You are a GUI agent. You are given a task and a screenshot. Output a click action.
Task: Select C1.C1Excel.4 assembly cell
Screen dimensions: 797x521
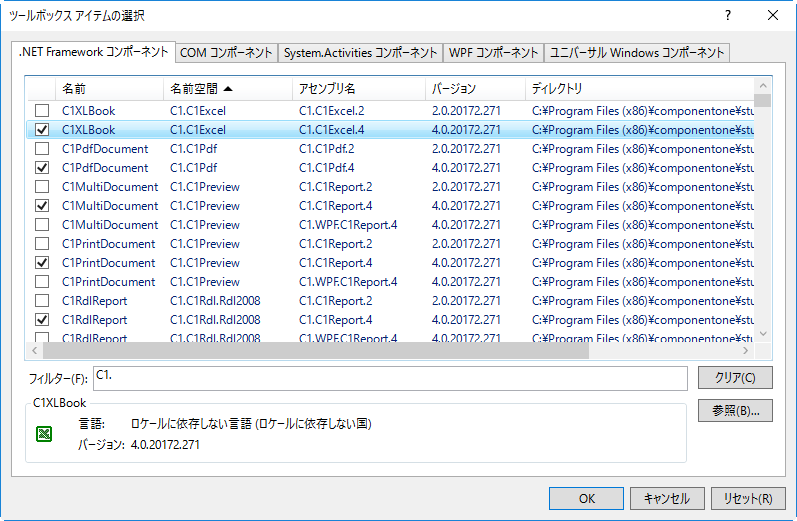click(x=331, y=130)
